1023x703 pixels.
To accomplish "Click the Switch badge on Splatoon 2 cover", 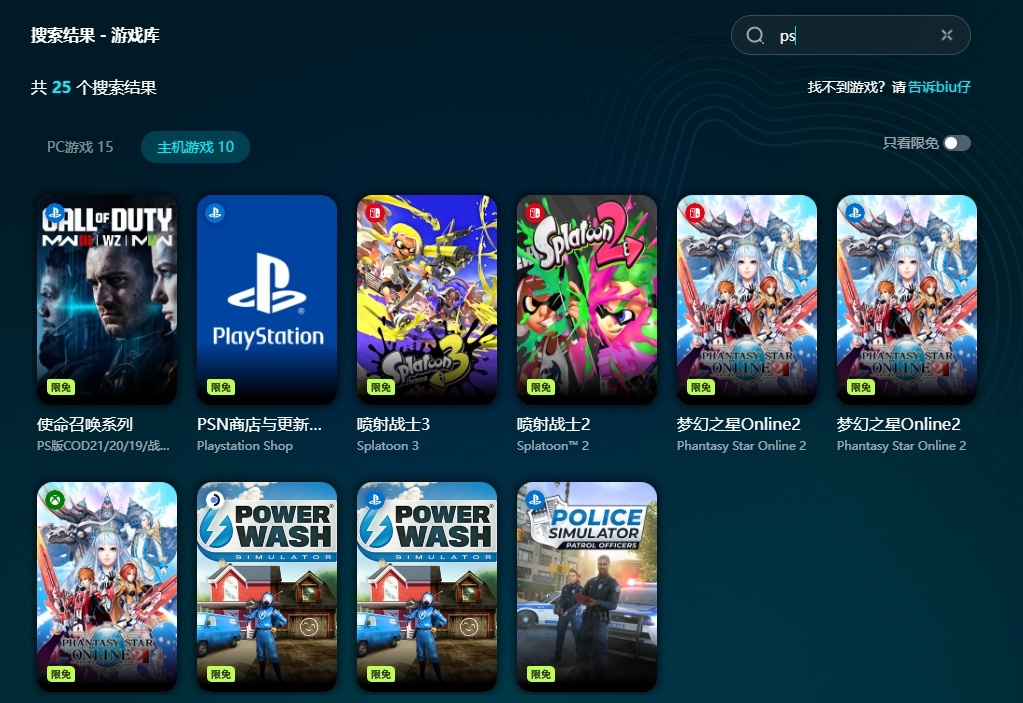I will coord(534,213).
